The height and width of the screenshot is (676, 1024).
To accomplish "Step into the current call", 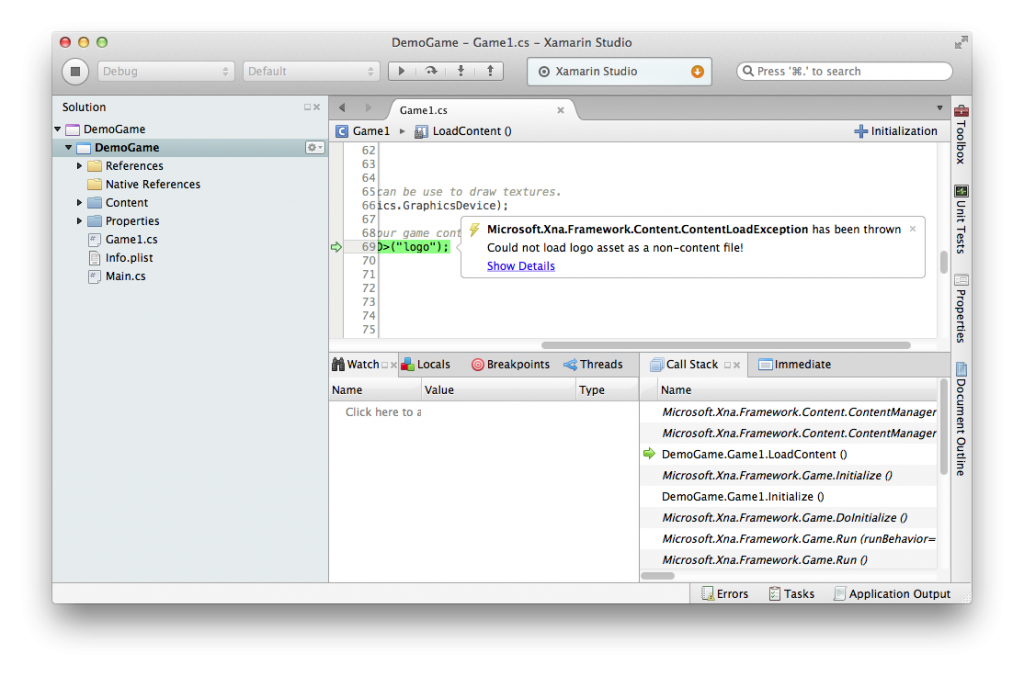I will tap(460, 71).
